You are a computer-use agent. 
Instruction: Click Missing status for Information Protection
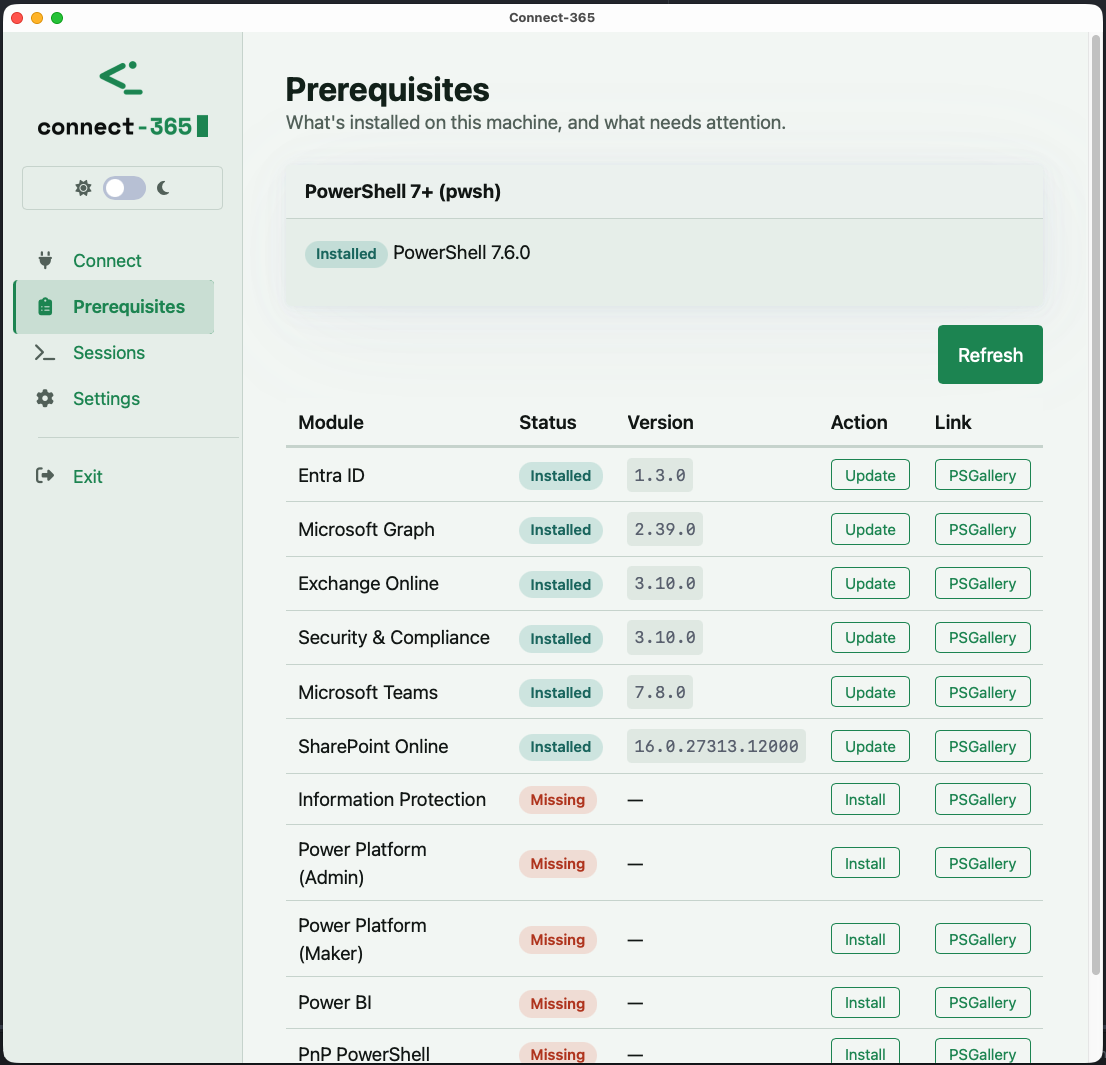(x=557, y=800)
